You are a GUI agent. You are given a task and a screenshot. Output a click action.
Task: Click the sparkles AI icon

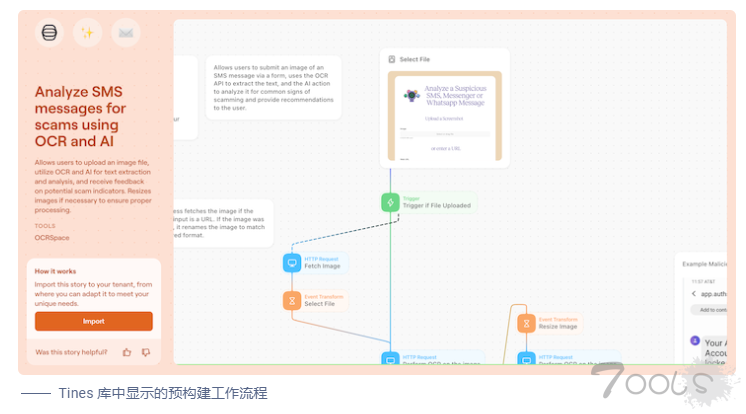click(88, 32)
